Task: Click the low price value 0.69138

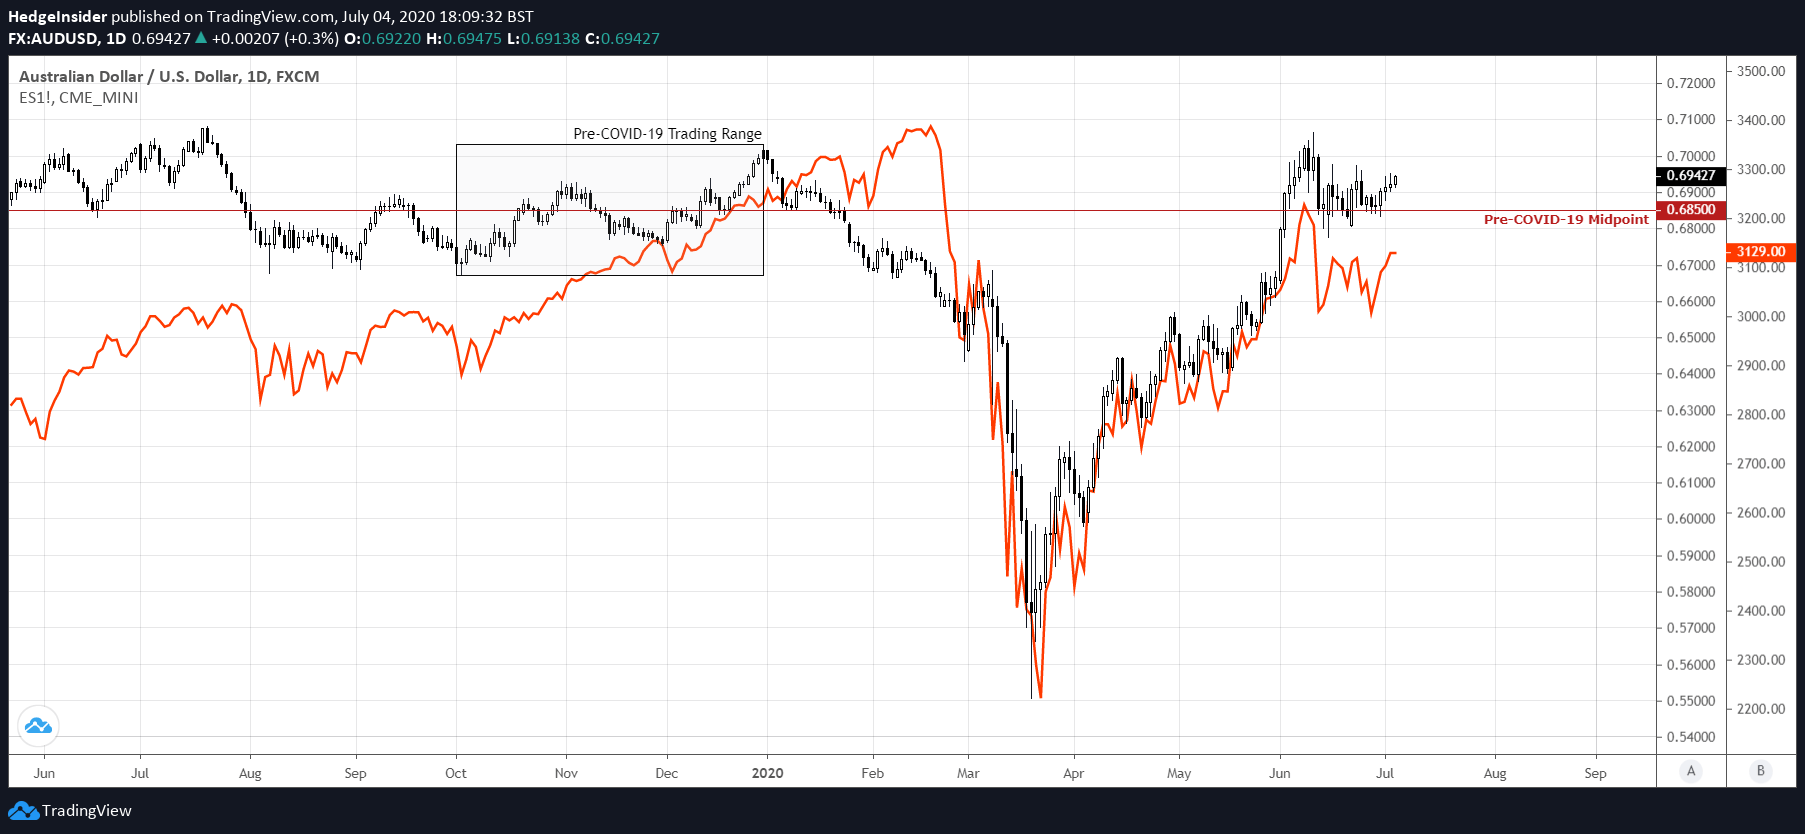Action: (550, 39)
